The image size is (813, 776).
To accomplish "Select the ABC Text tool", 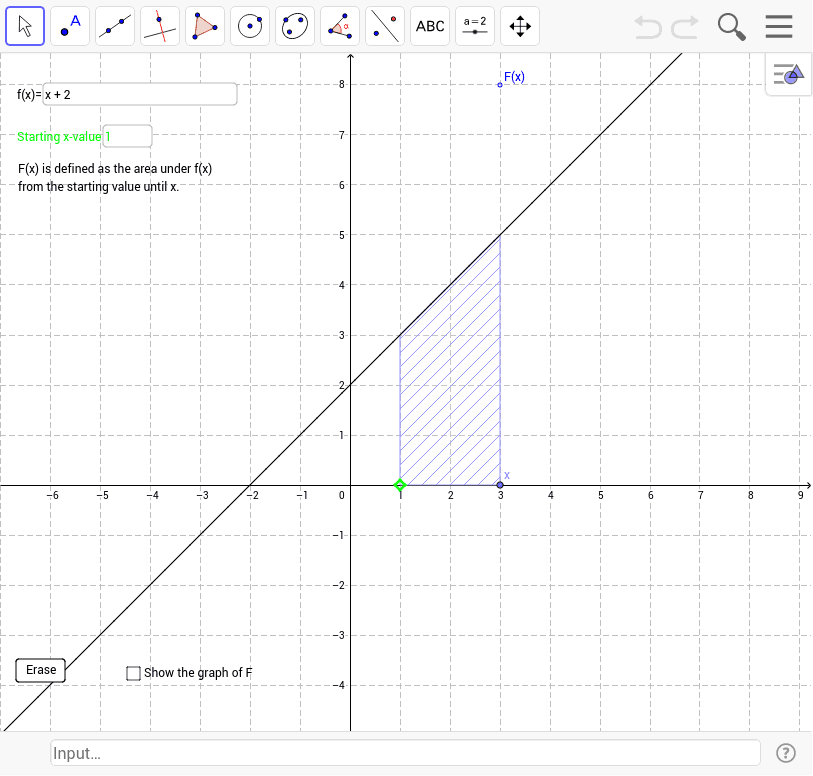I will 430,26.
